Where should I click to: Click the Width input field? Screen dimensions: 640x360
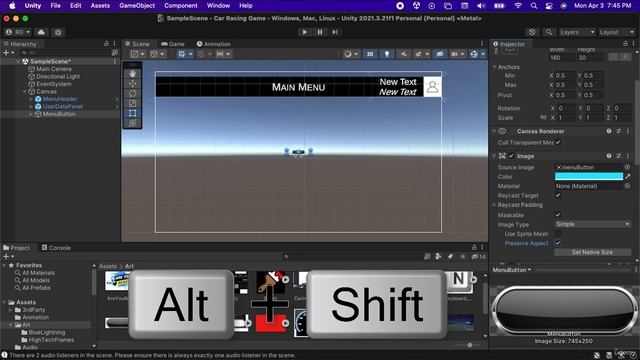(x=561, y=58)
